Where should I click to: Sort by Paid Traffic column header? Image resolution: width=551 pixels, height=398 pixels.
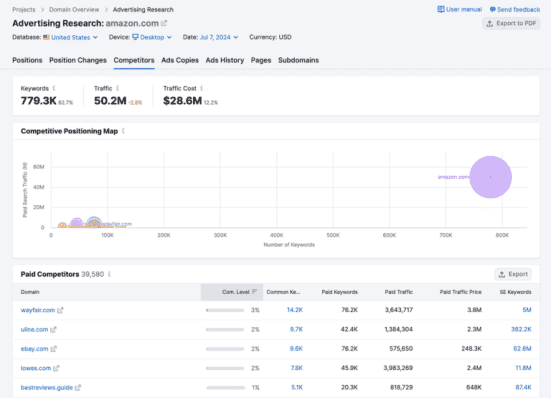tap(398, 292)
